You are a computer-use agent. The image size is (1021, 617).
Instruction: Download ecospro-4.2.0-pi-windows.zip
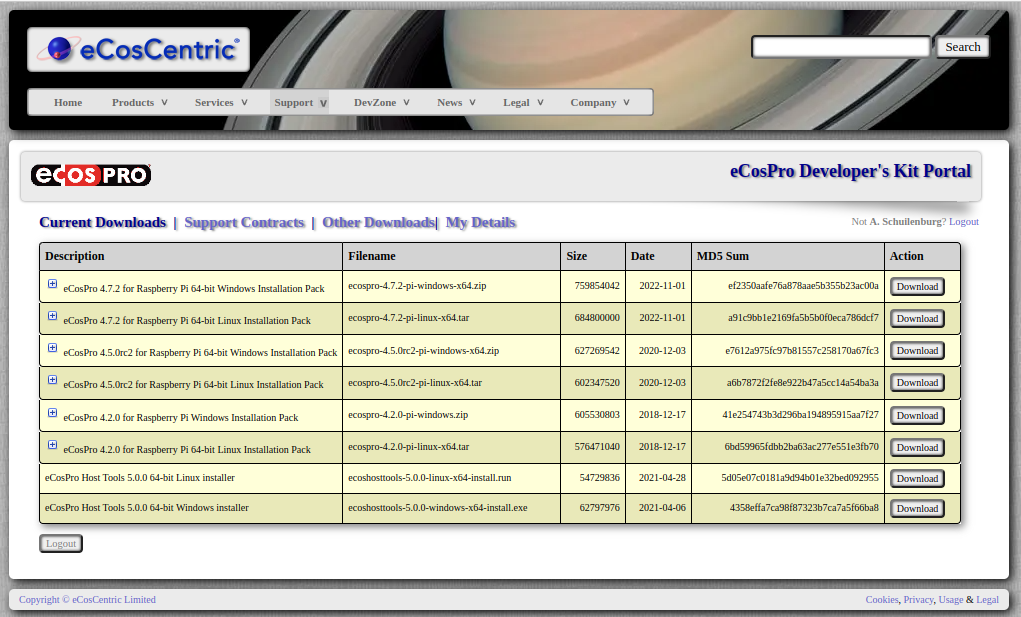tap(917, 415)
